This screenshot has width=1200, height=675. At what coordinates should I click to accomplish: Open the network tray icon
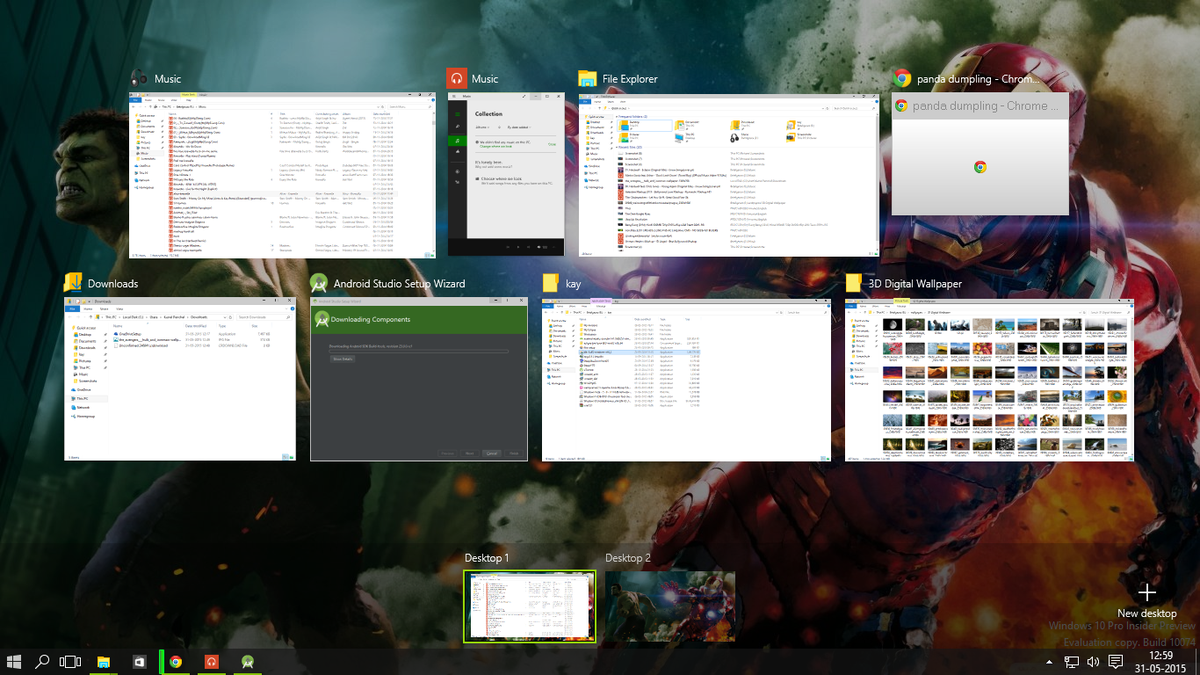(x=1071, y=662)
